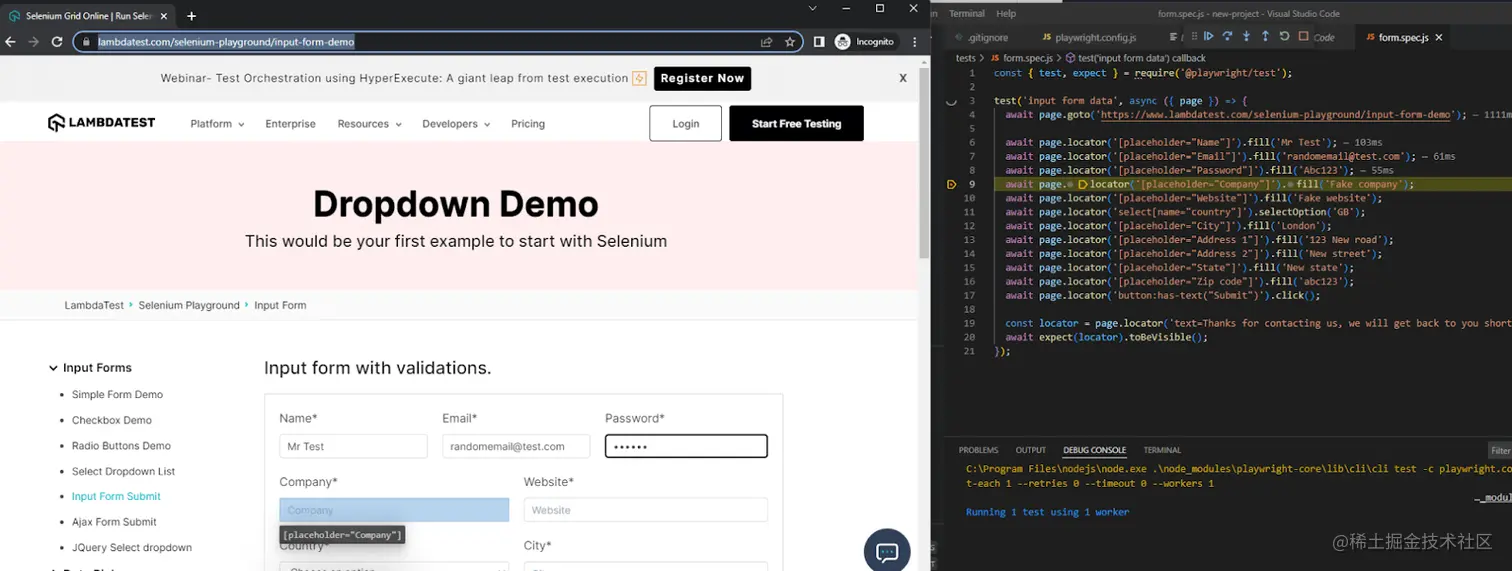Click the Login button

(685, 123)
